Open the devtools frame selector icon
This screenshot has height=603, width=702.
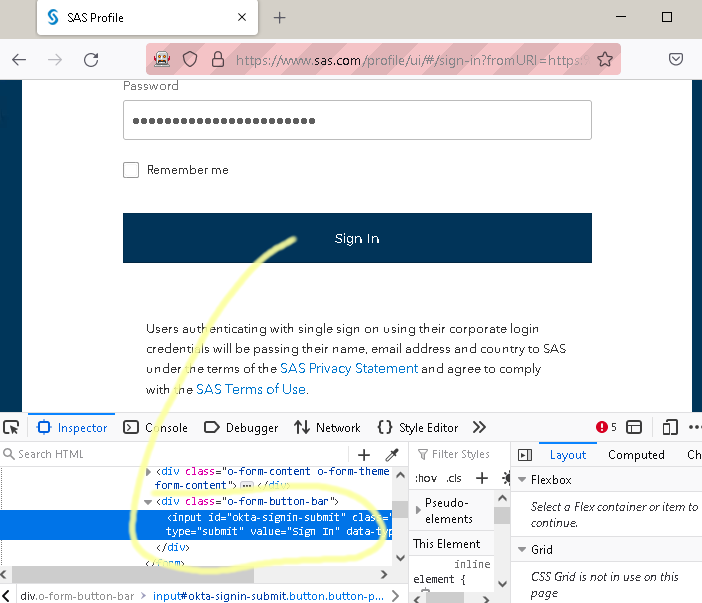(634, 428)
